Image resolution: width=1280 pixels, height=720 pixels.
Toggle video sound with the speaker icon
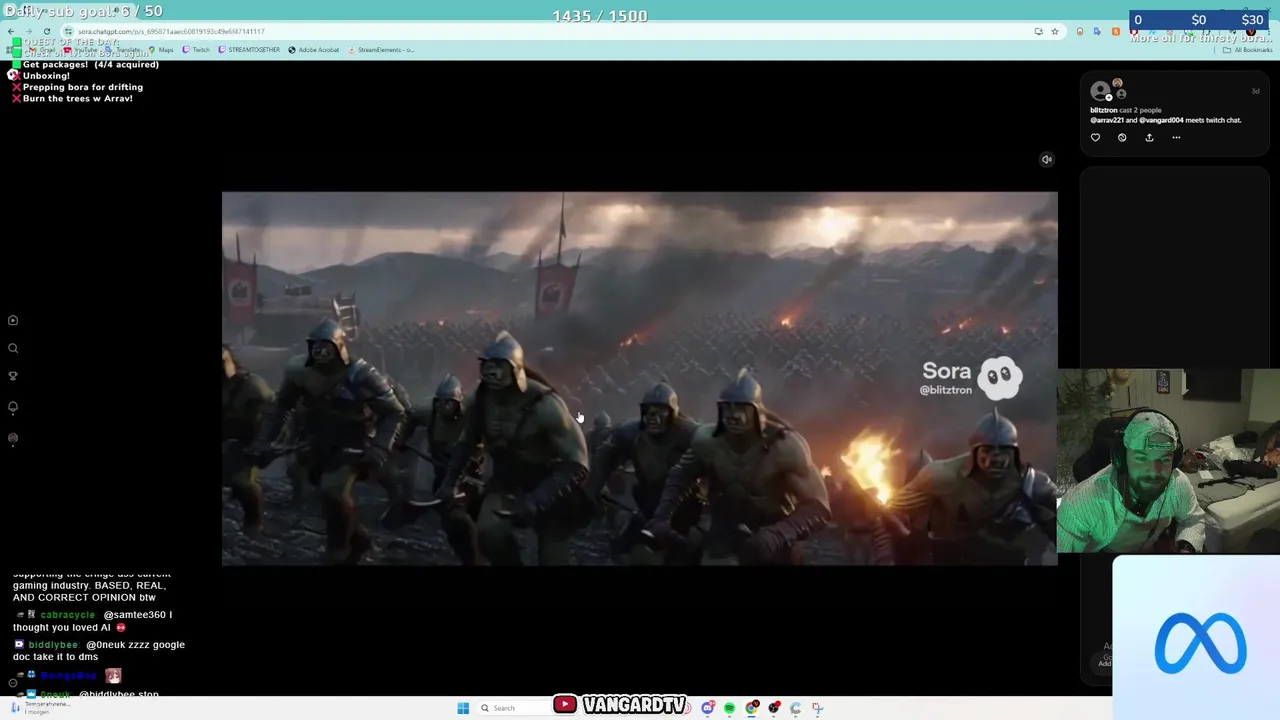(1046, 159)
